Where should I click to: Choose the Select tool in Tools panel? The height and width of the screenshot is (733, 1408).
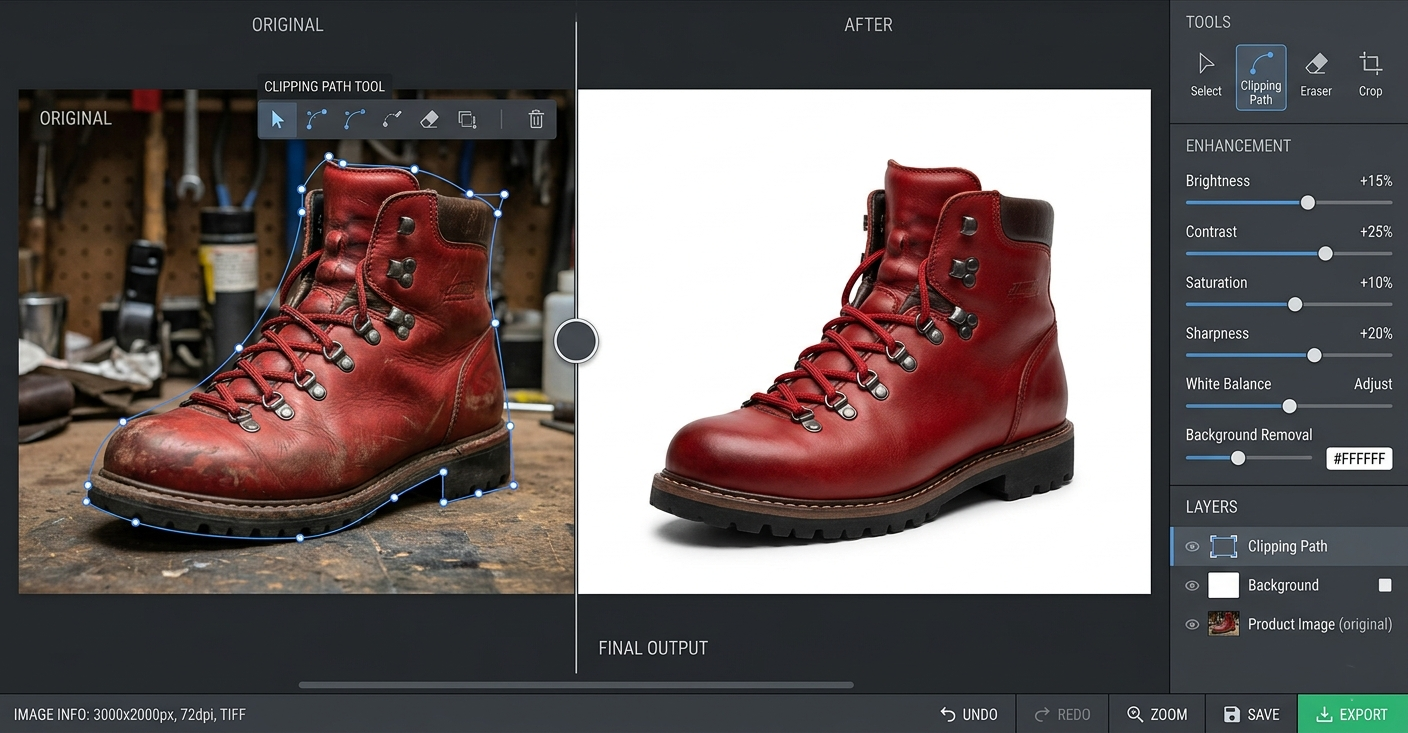pos(1206,75)
